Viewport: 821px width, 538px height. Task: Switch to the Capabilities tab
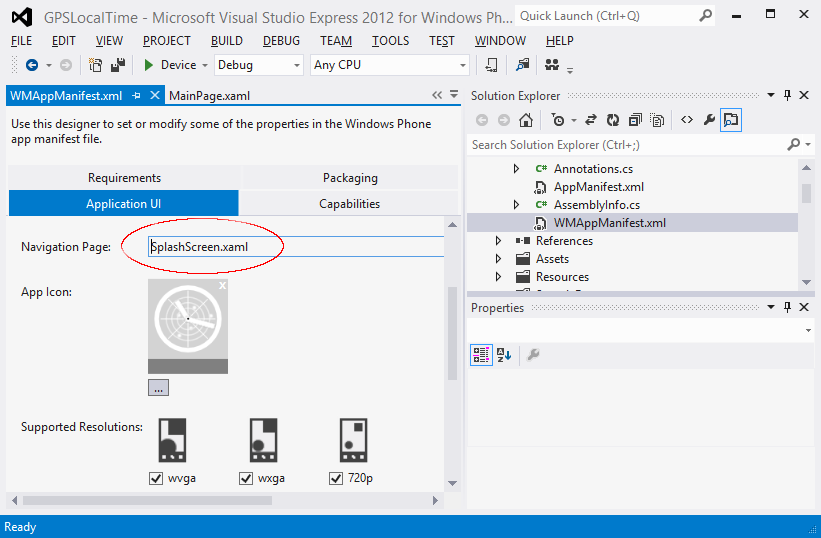tap(349, 204)
